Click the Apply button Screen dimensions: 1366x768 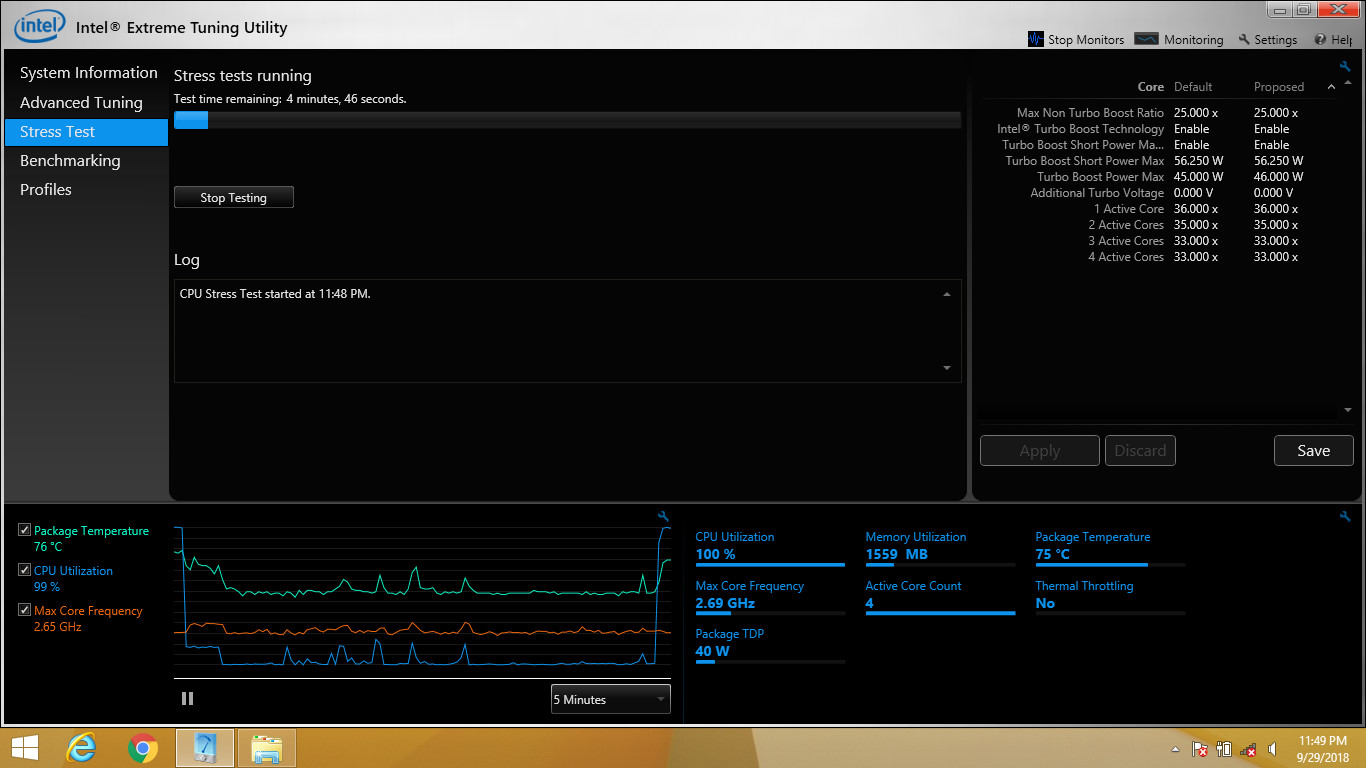(1040, 450)
